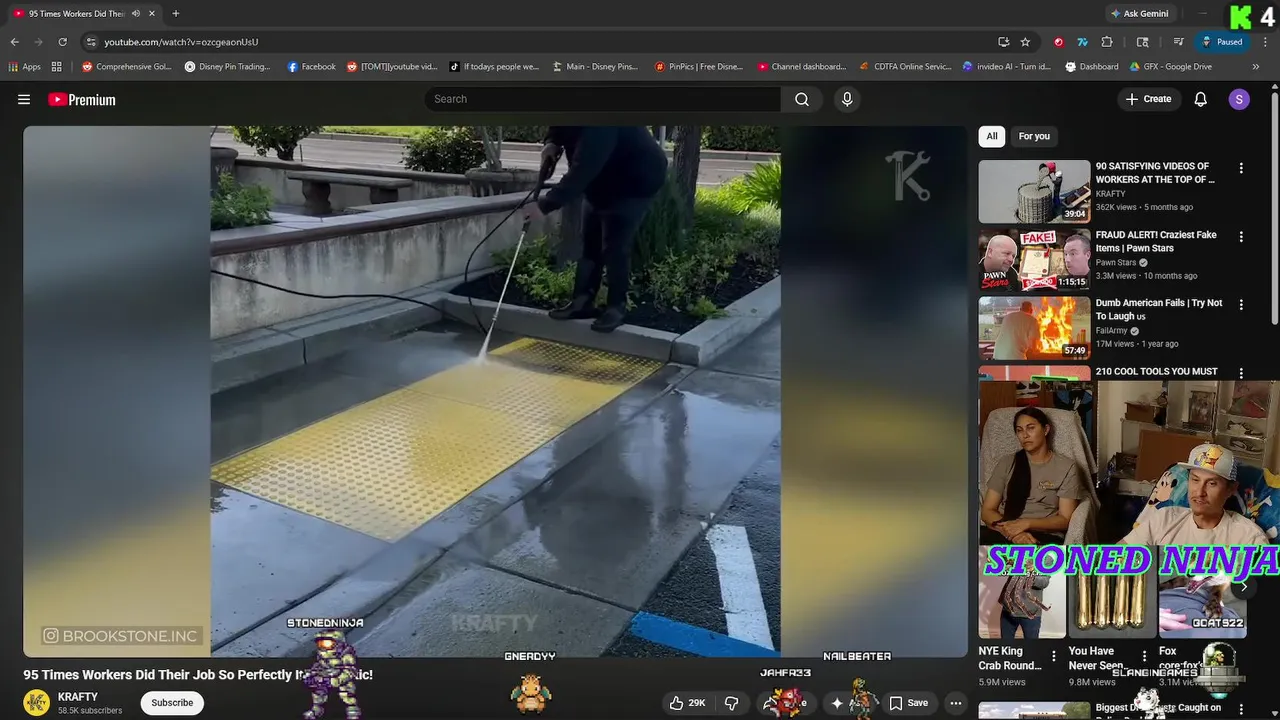Click the Paused profile button
1280x720 pixels.
coord(1222,42)
